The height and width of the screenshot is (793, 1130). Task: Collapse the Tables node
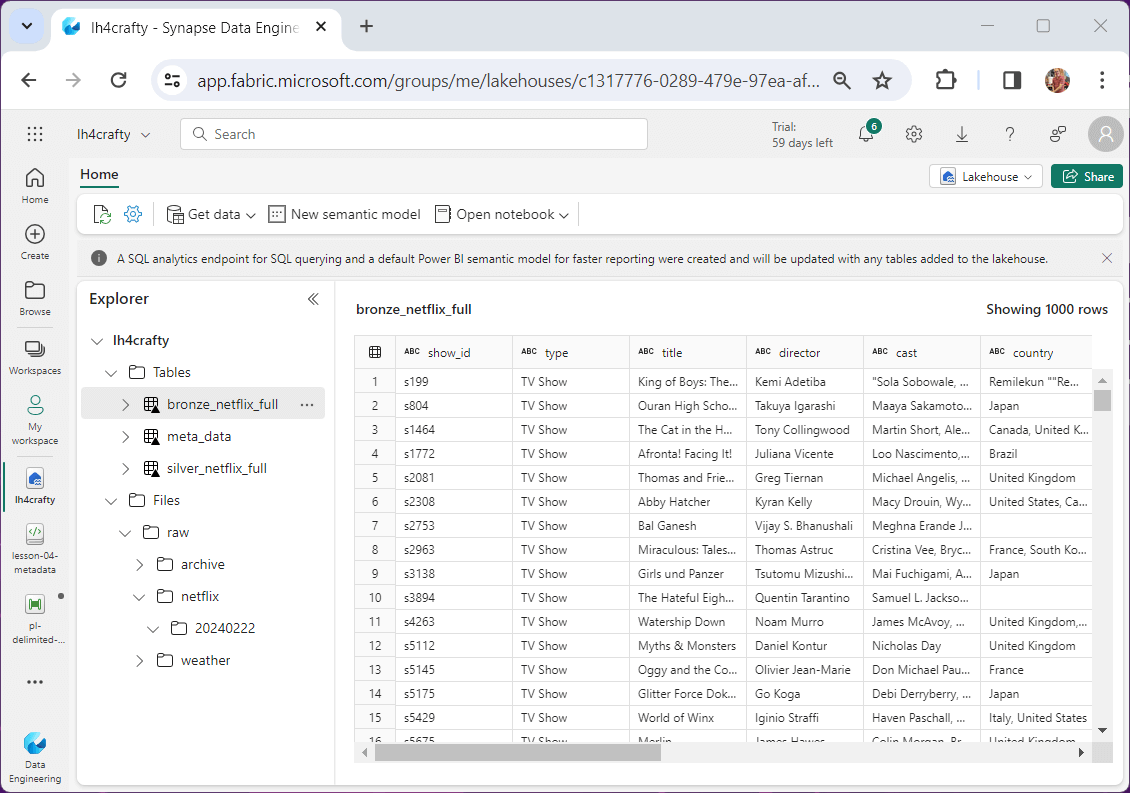pyautogui.click(x=111, y=372)
